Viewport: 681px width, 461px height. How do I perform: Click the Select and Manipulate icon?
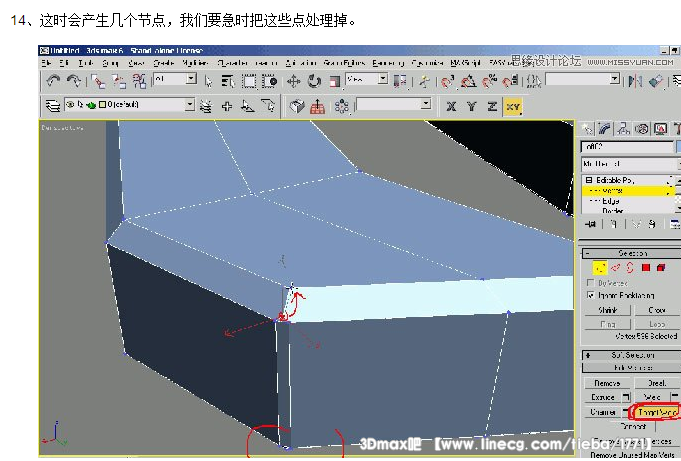tap(424, 81)
